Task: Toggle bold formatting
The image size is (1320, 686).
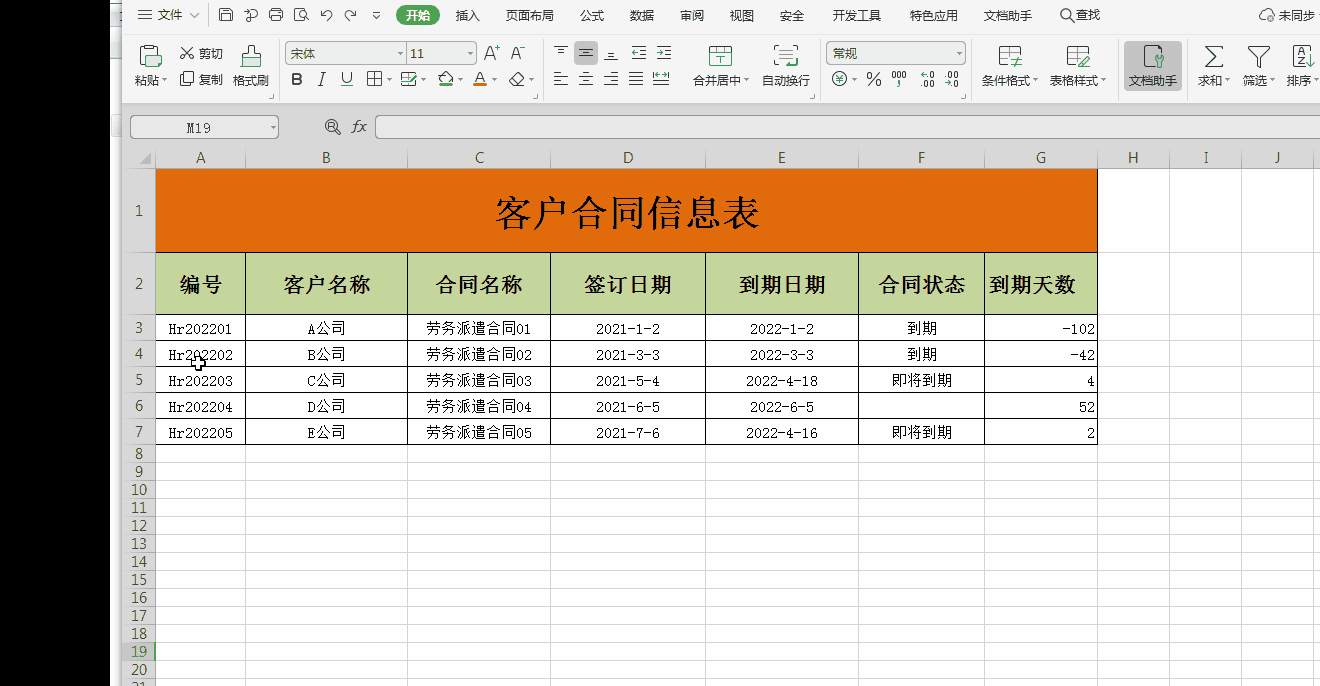Action: pyautogui.click(x=297, y=79)
